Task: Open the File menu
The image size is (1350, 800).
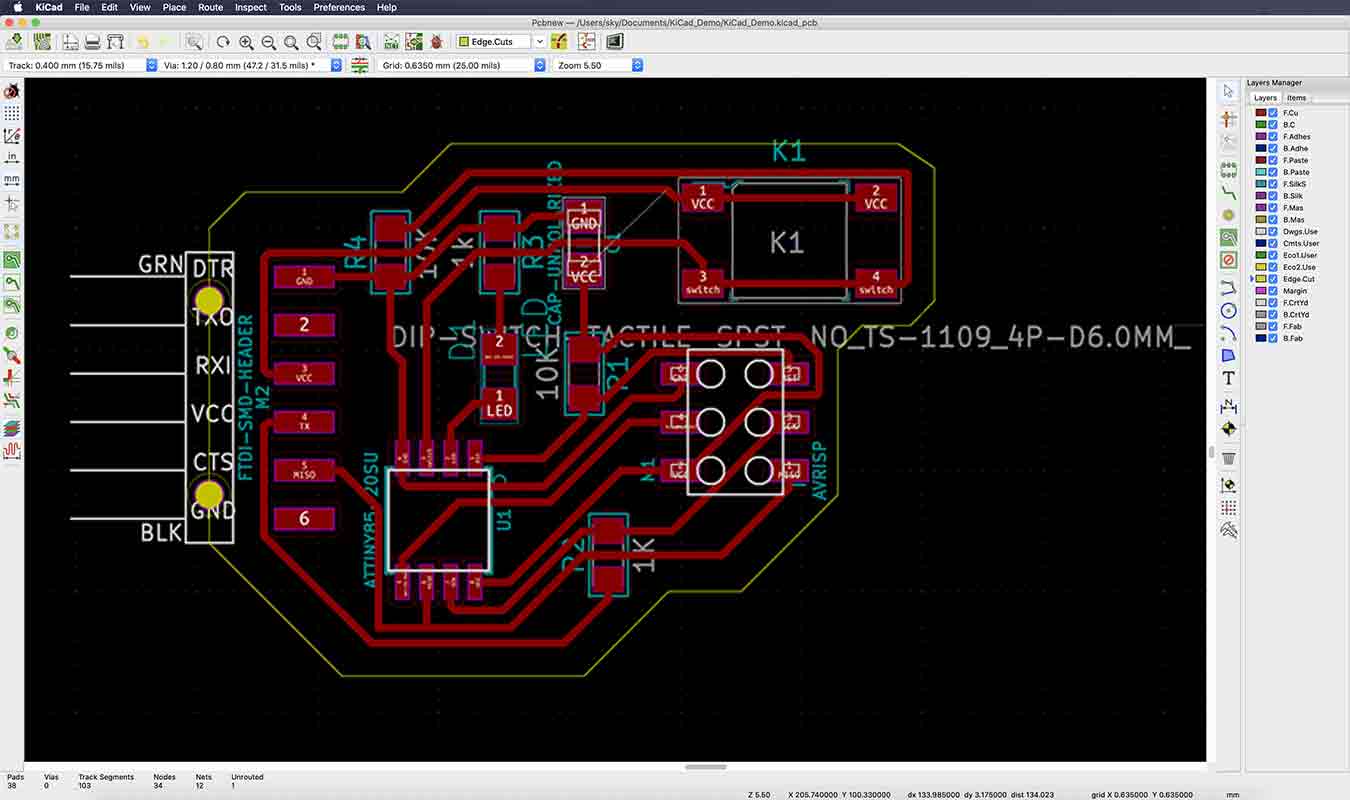Action: [x=82, y=7]
